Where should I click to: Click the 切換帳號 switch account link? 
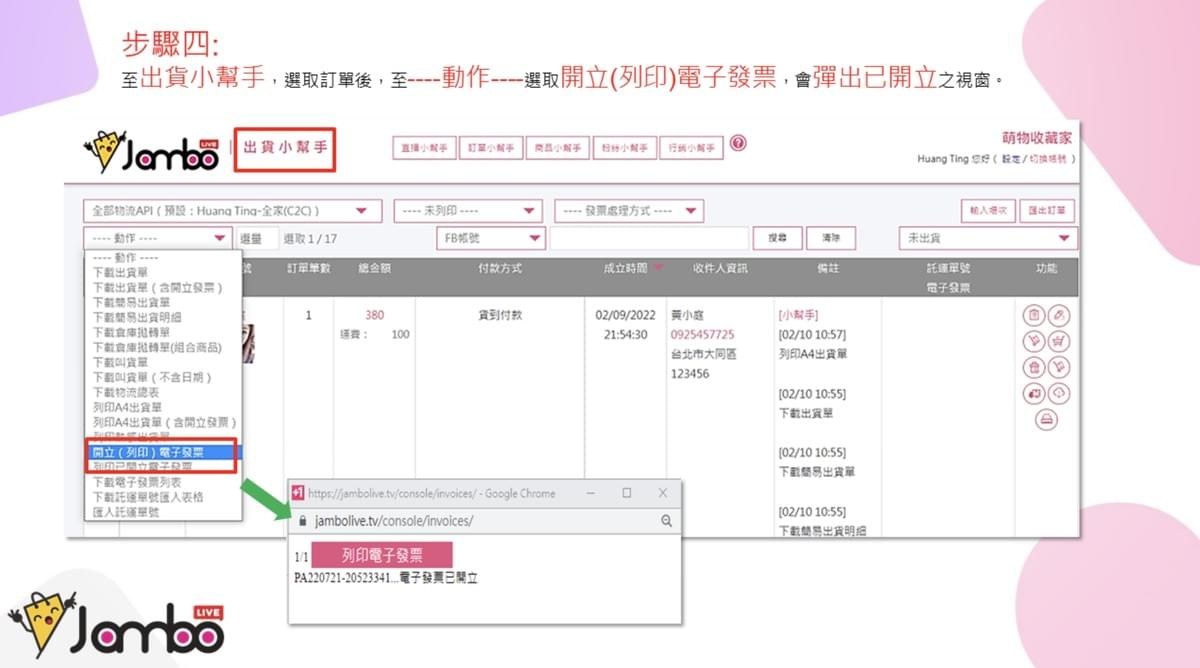tap(1049, 159)
